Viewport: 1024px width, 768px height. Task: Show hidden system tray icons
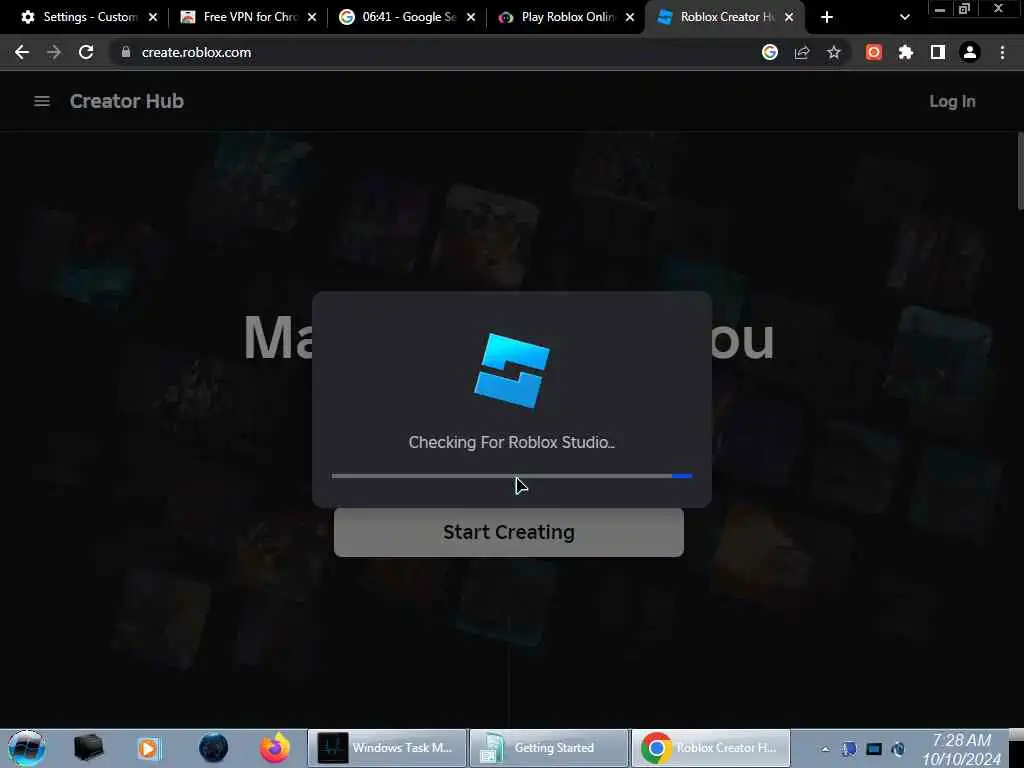pyautogui.click(x=825, y=749)
